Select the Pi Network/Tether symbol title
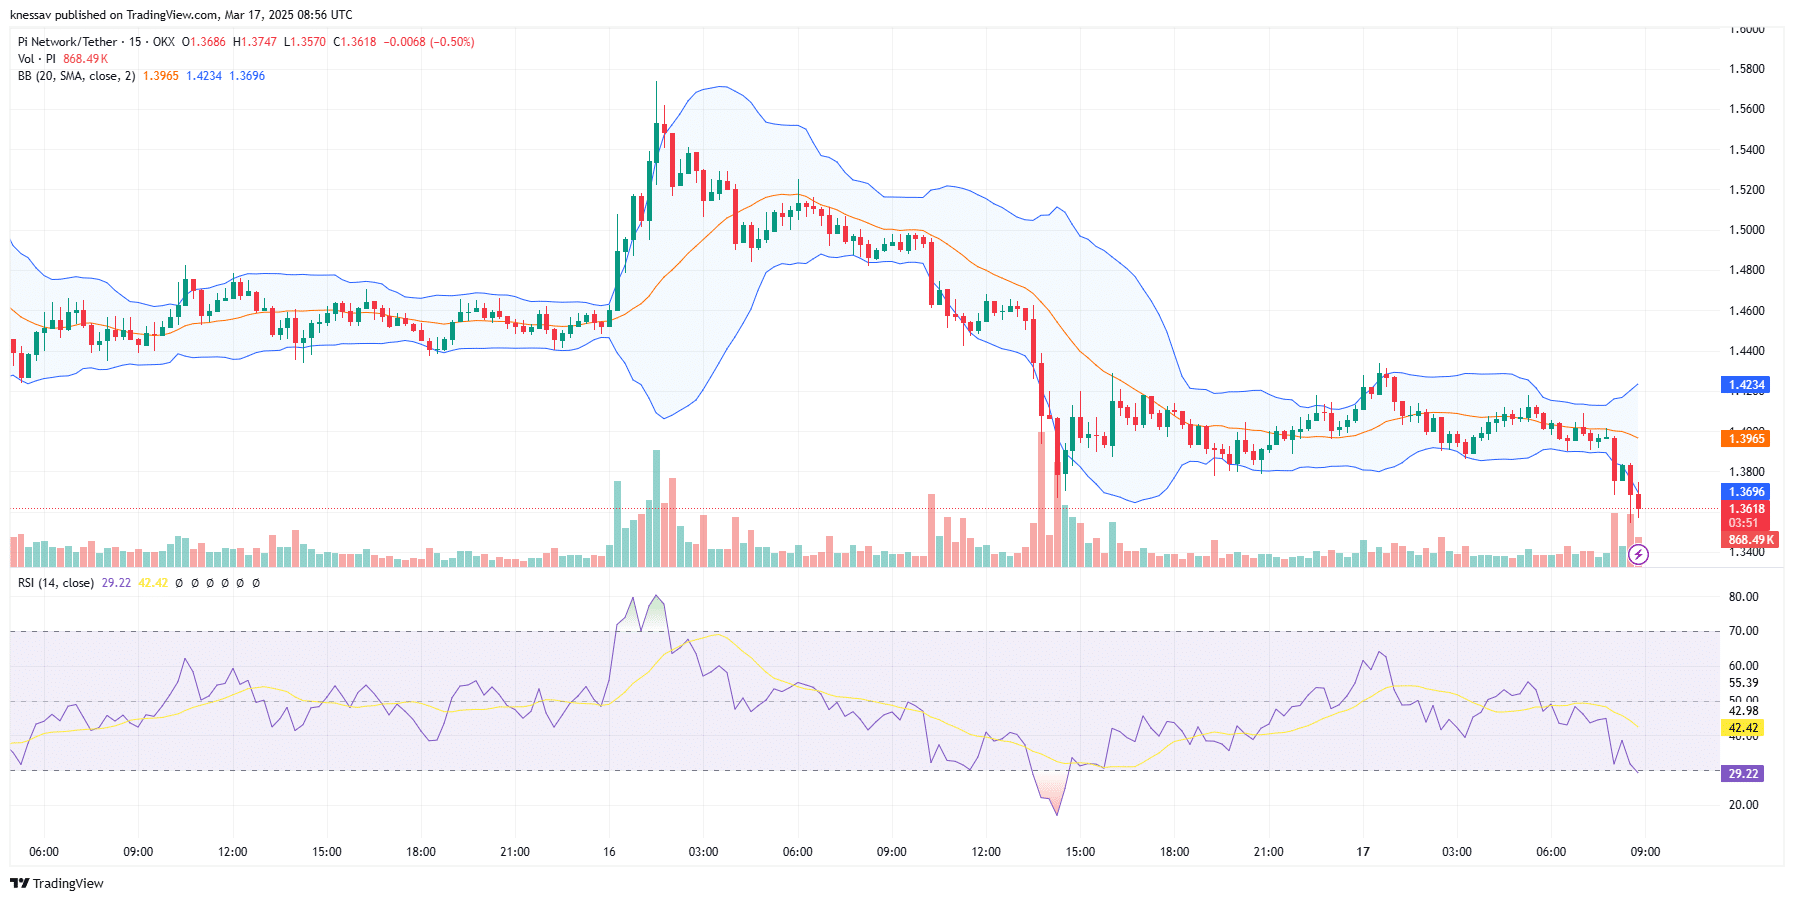 67,42
